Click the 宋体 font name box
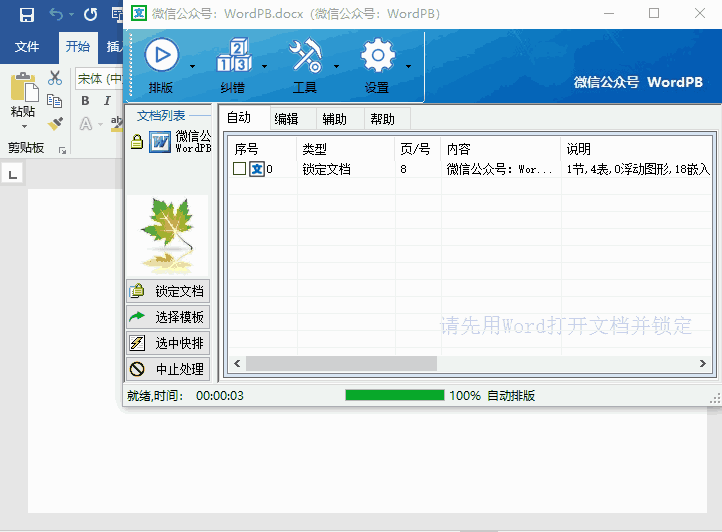 (x=99, y=79)
